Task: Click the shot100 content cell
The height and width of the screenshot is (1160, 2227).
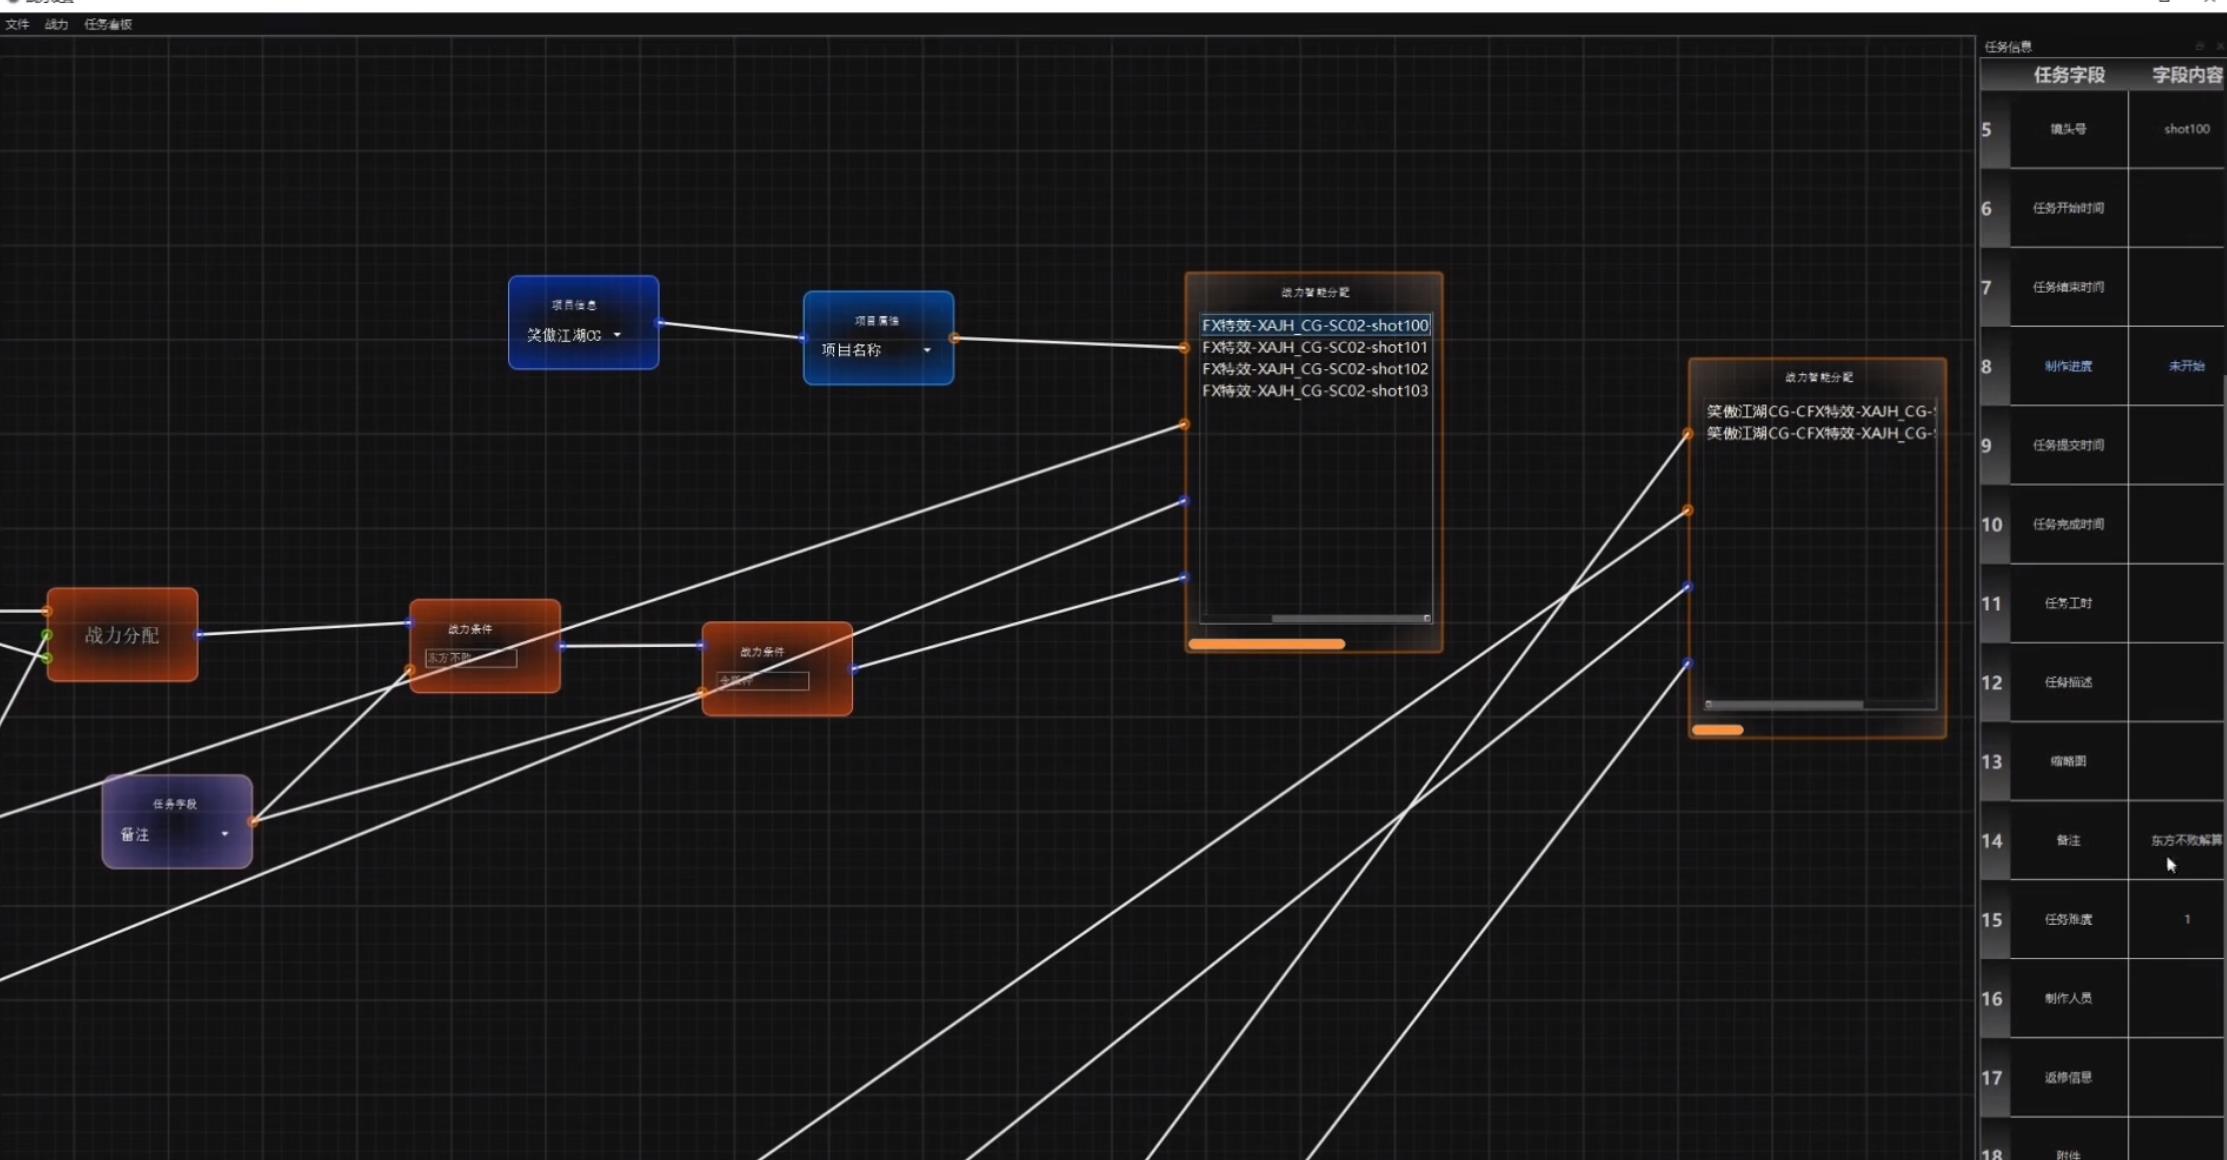Action: (x=2177, y=129)
